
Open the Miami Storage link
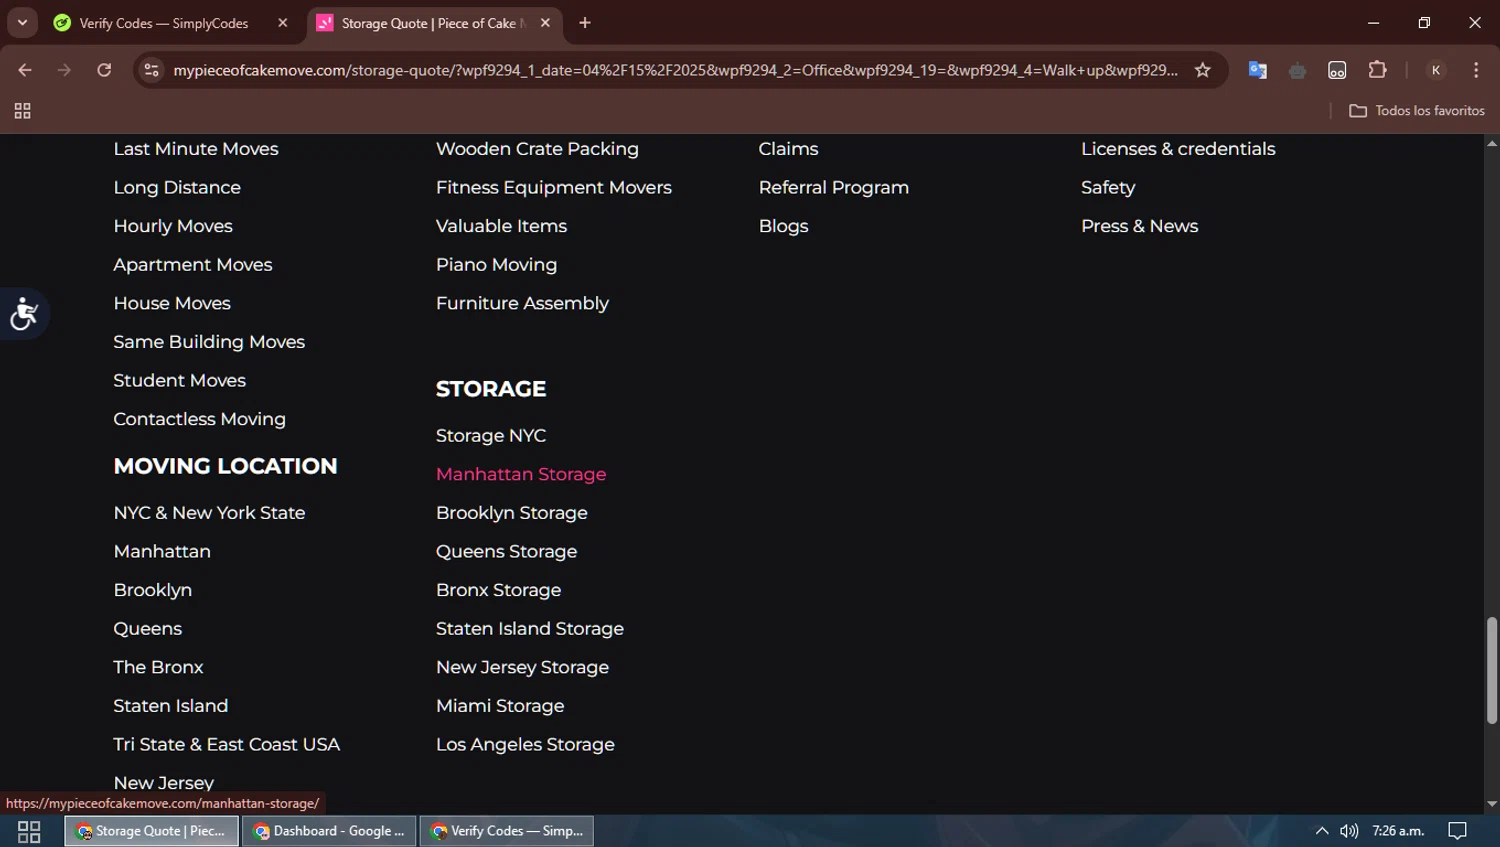[500, 706]
